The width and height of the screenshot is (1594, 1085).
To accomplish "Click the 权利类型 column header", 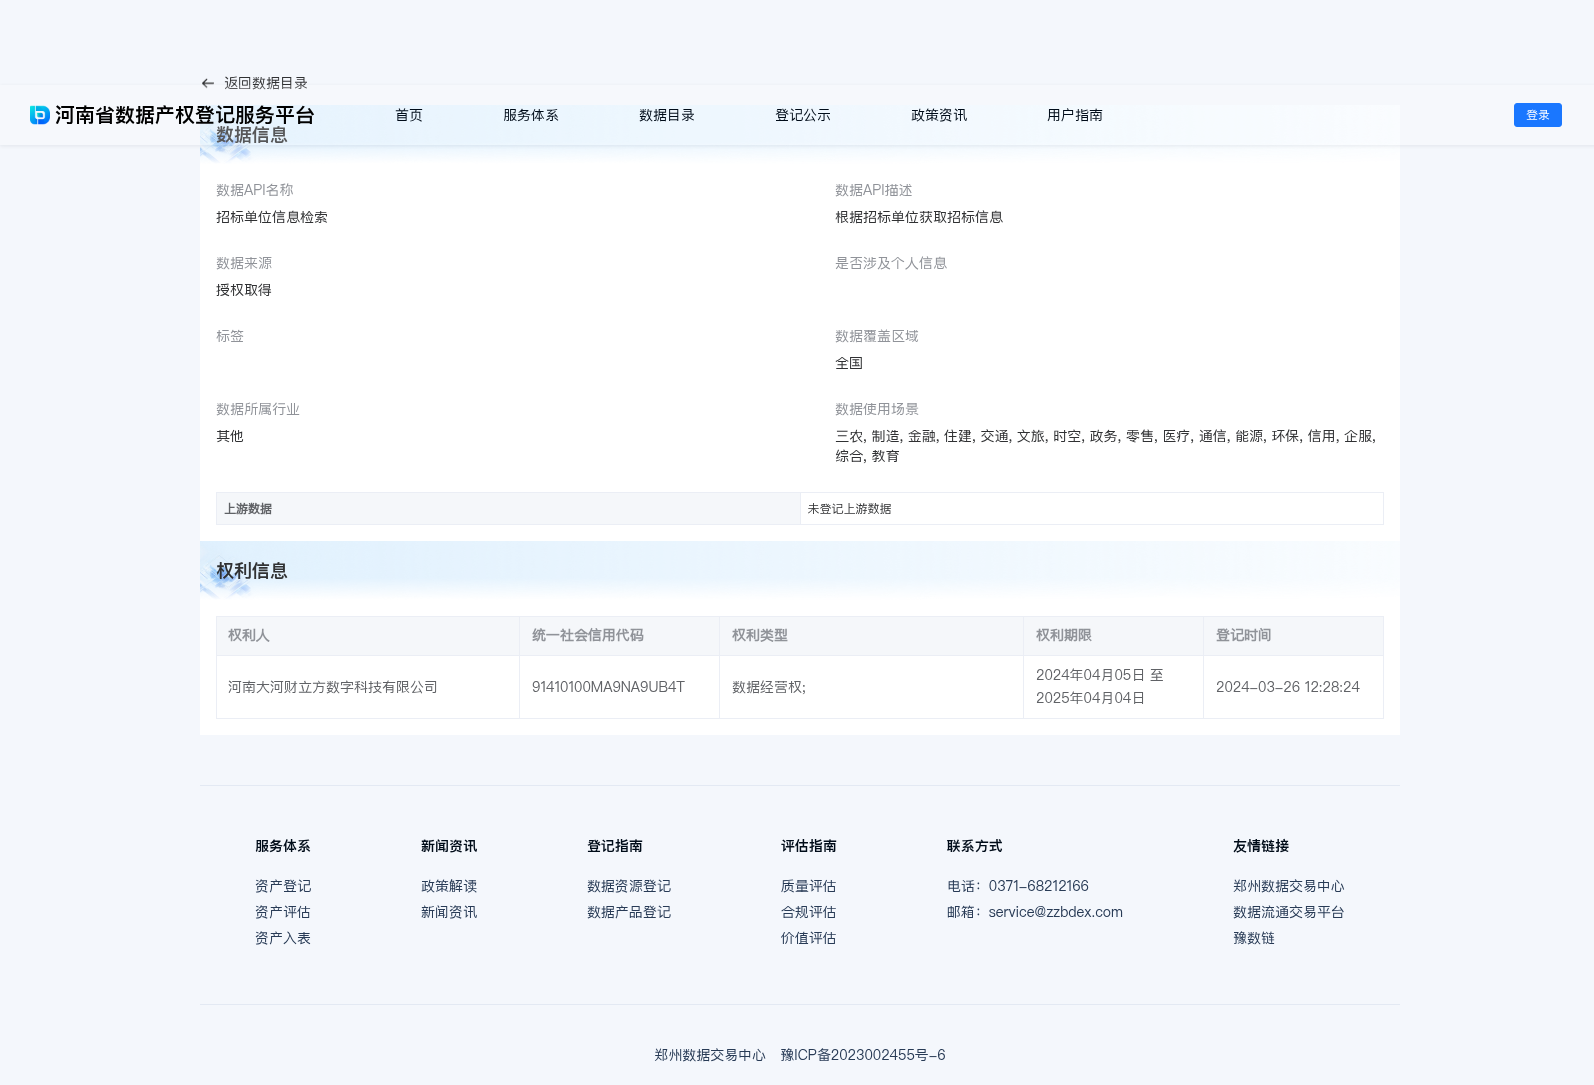I will coord(872,636).
